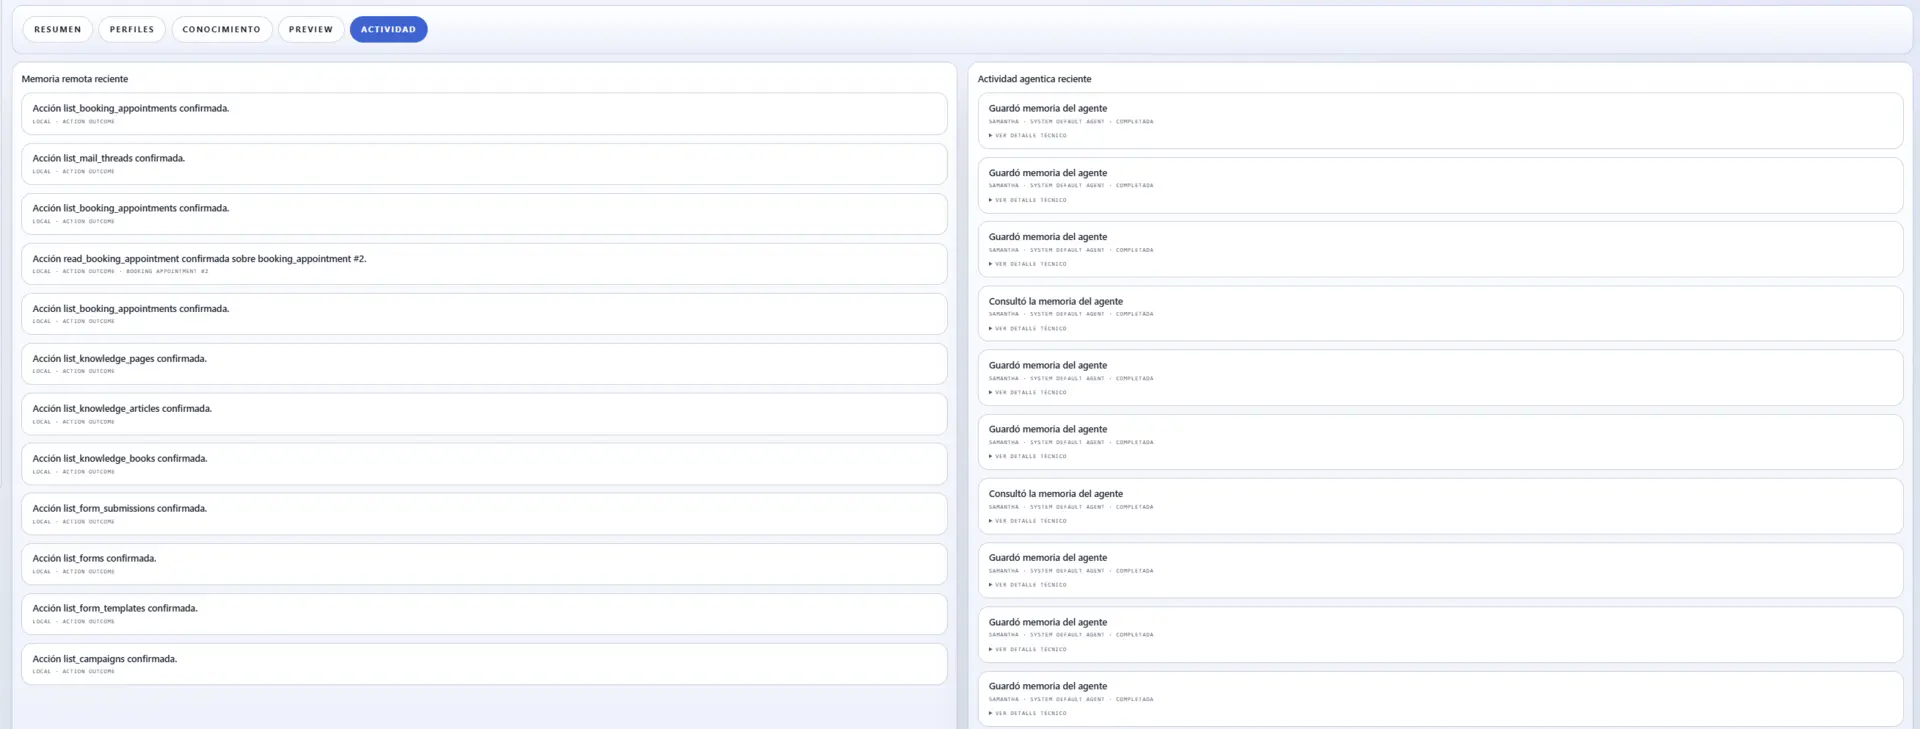Expand Ver detalle técnico in topmost Guardó memoria card

coord(1028,136)
